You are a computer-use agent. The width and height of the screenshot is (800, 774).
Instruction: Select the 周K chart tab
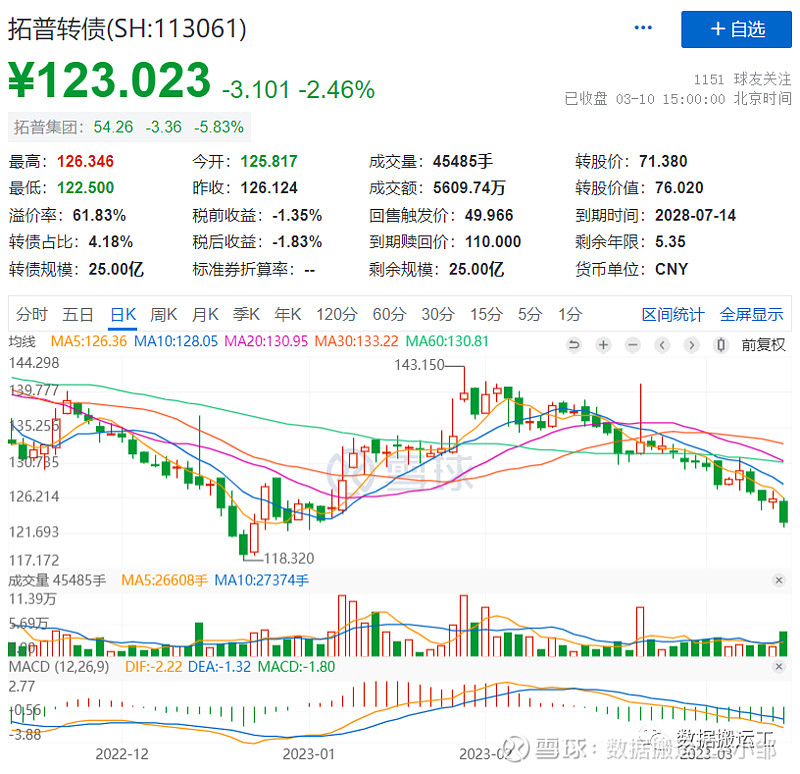(x=164, y=314)
